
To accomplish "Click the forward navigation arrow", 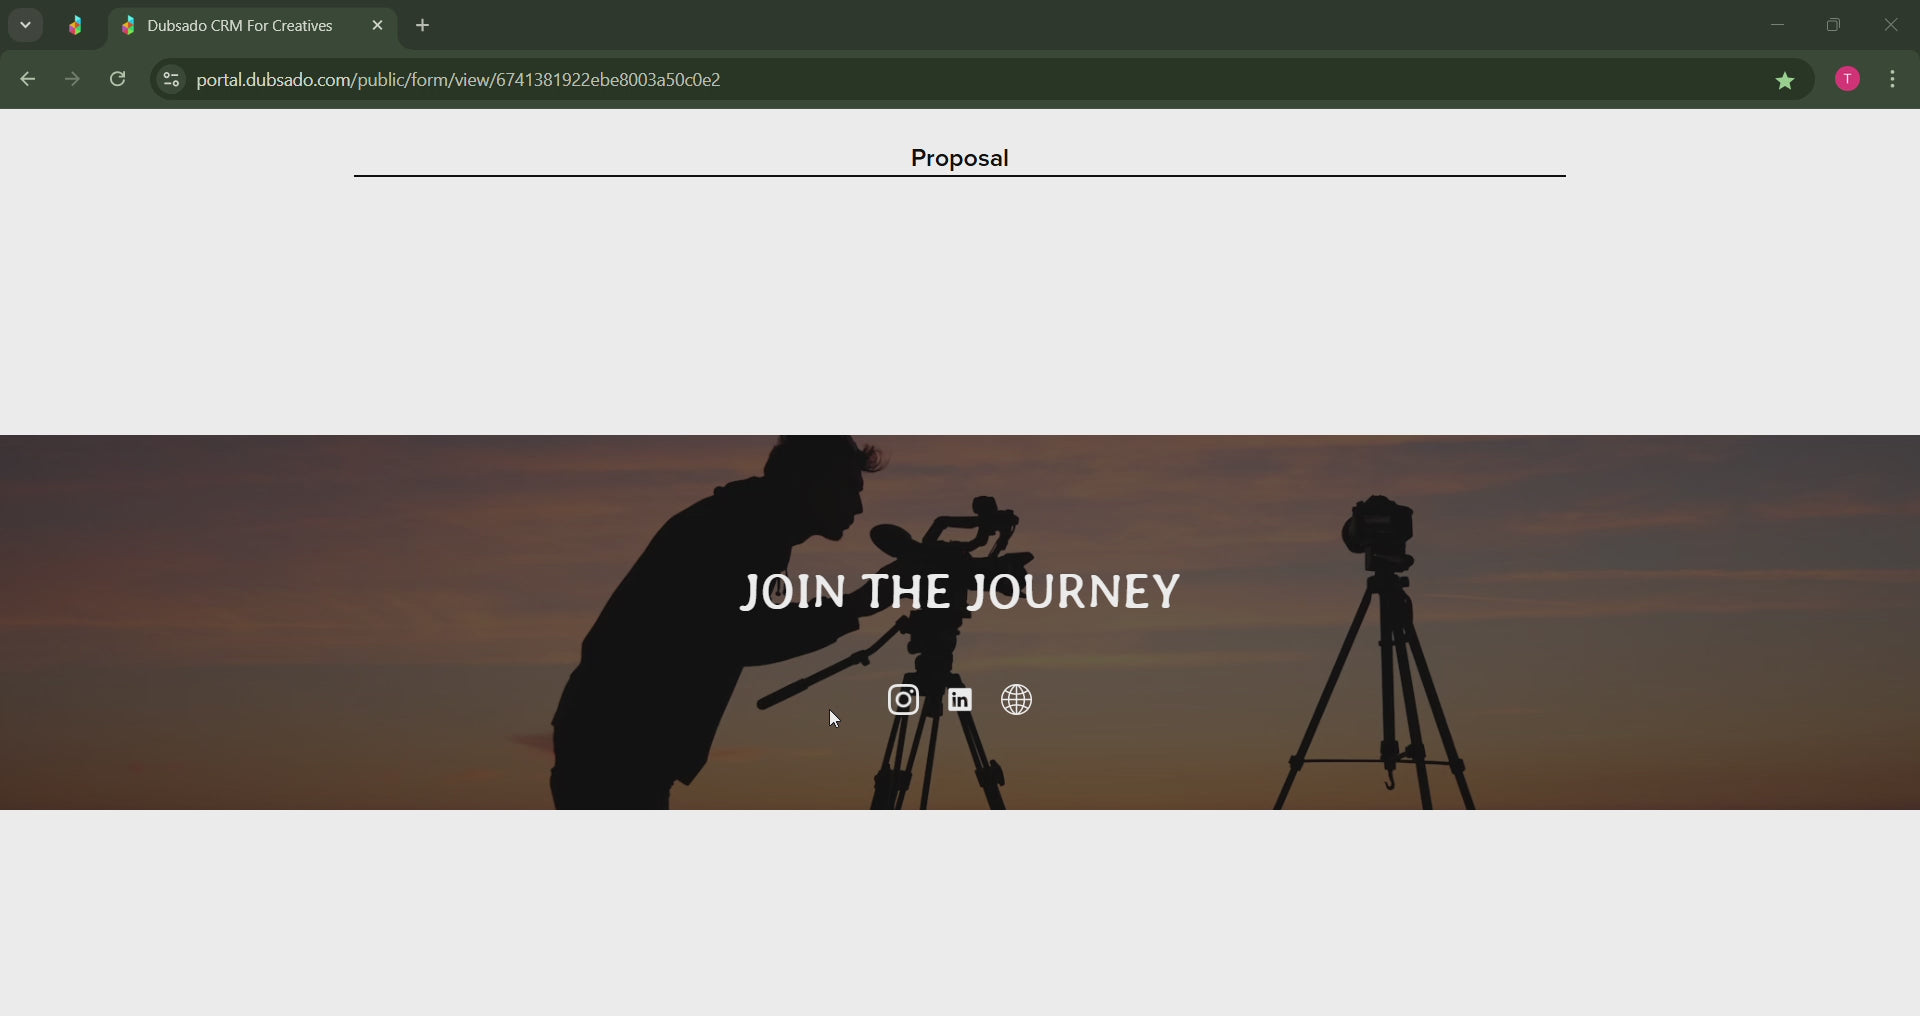I will (x=72, y=80).
